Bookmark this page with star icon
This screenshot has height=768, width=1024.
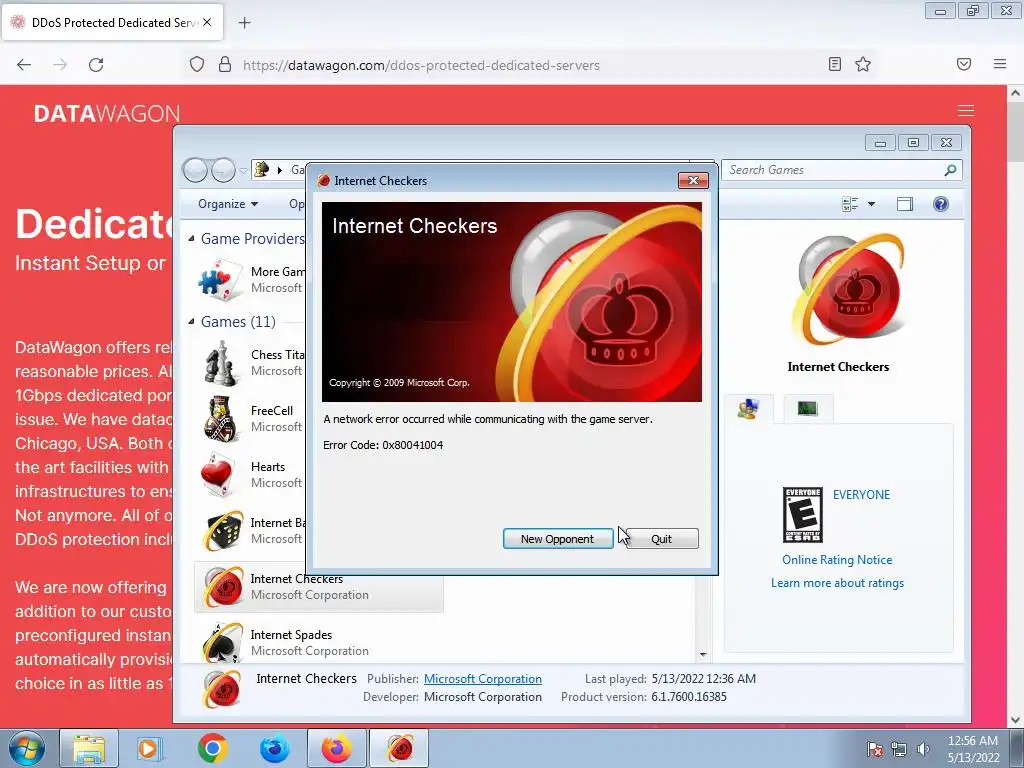point(863,64)
